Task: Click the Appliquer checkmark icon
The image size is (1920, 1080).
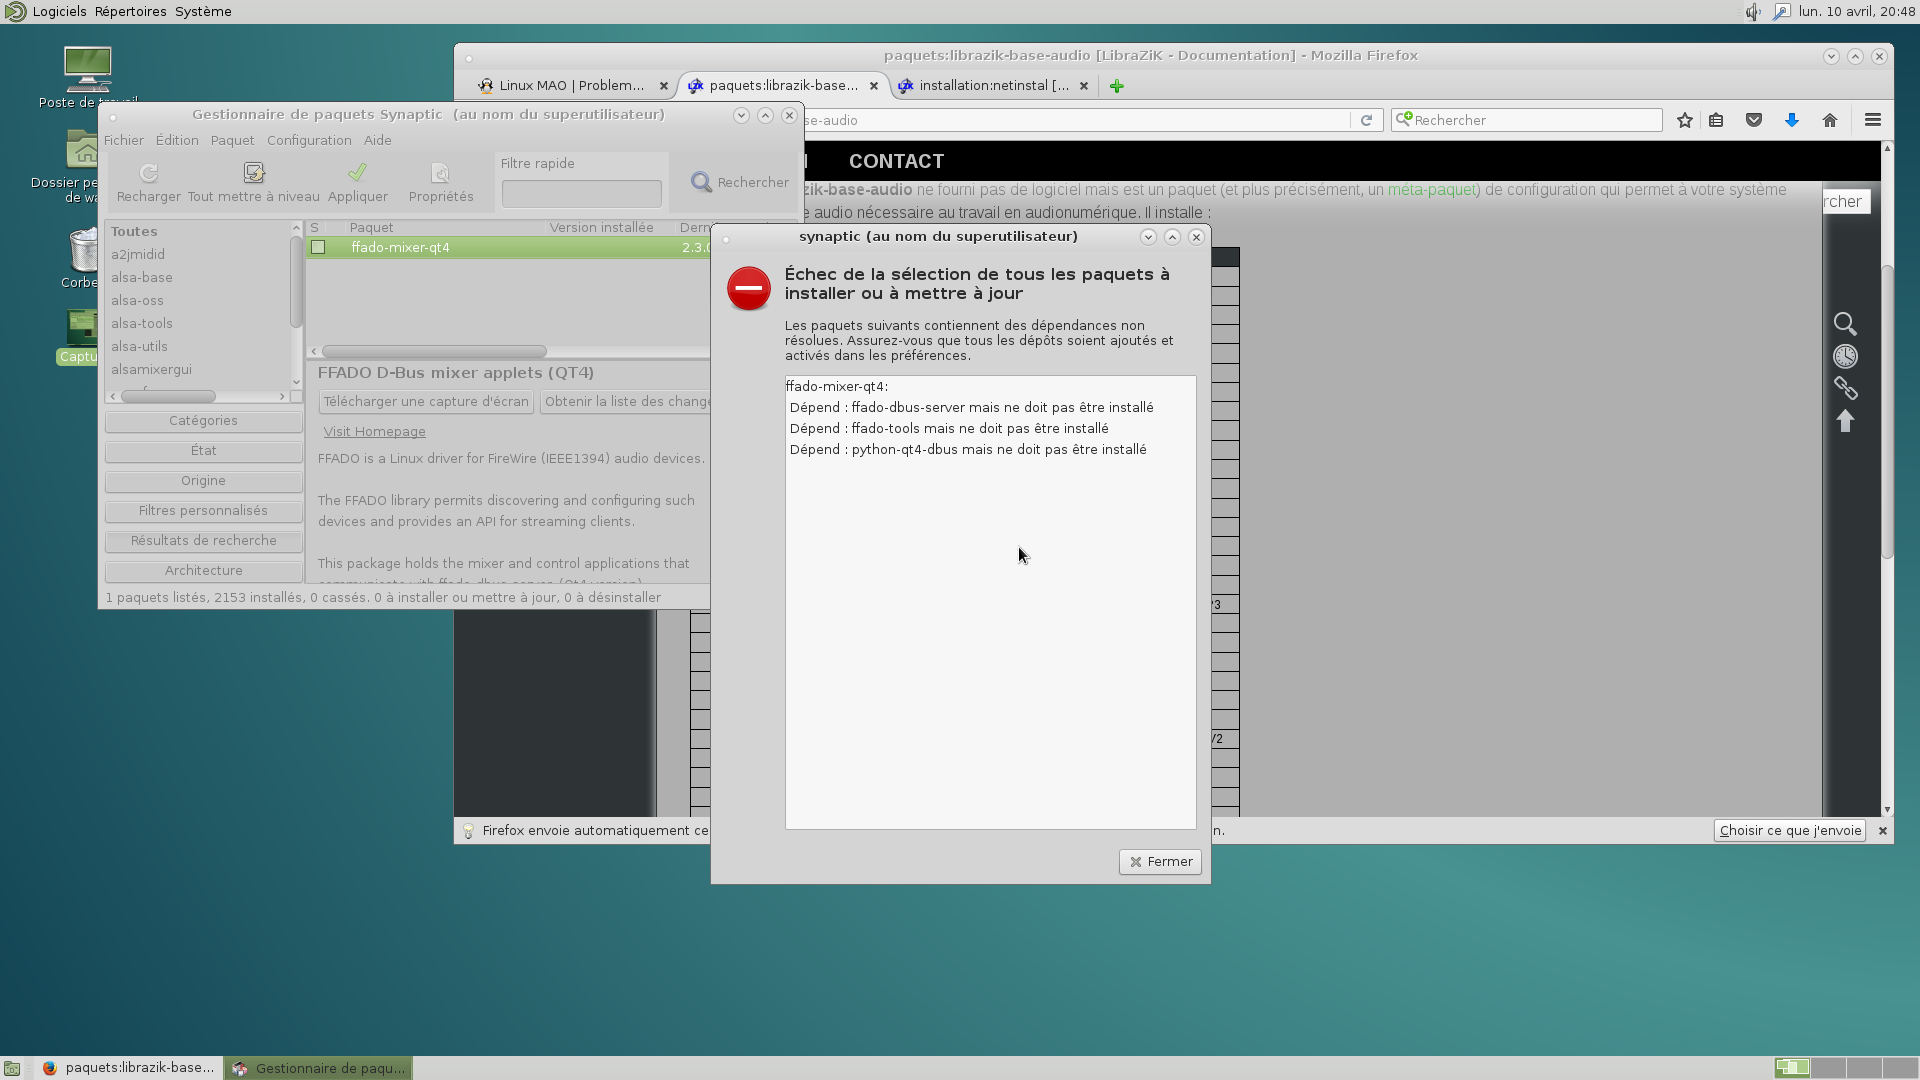Action: 357,173
